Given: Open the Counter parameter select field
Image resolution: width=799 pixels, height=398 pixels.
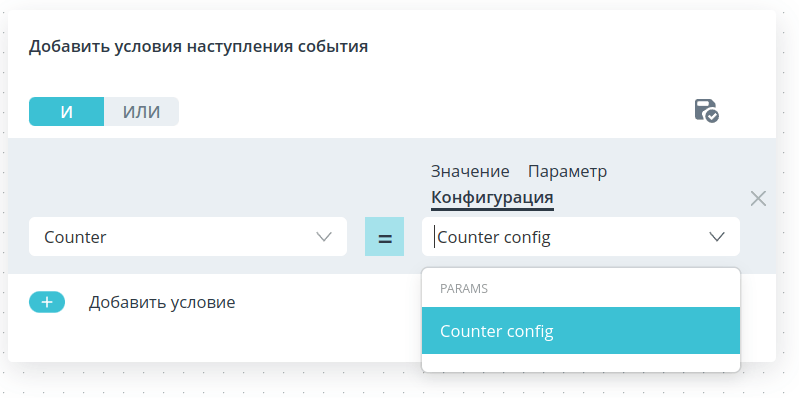Looking at the screenshot, I should (188, 236).
